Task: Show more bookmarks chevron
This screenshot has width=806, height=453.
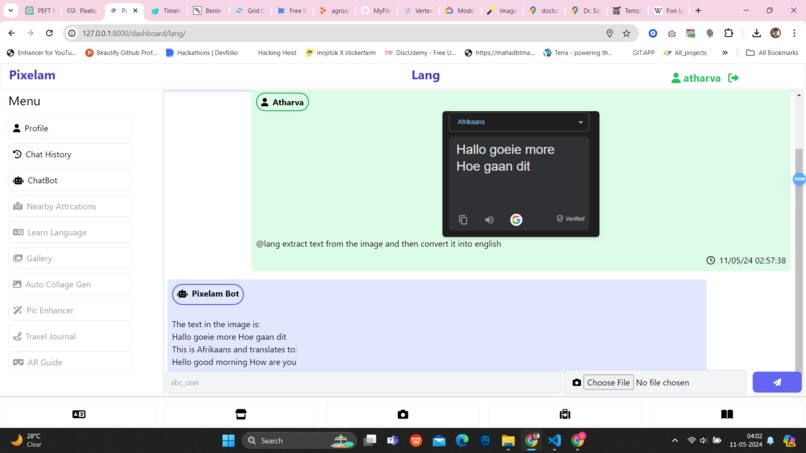Action: 725,52
